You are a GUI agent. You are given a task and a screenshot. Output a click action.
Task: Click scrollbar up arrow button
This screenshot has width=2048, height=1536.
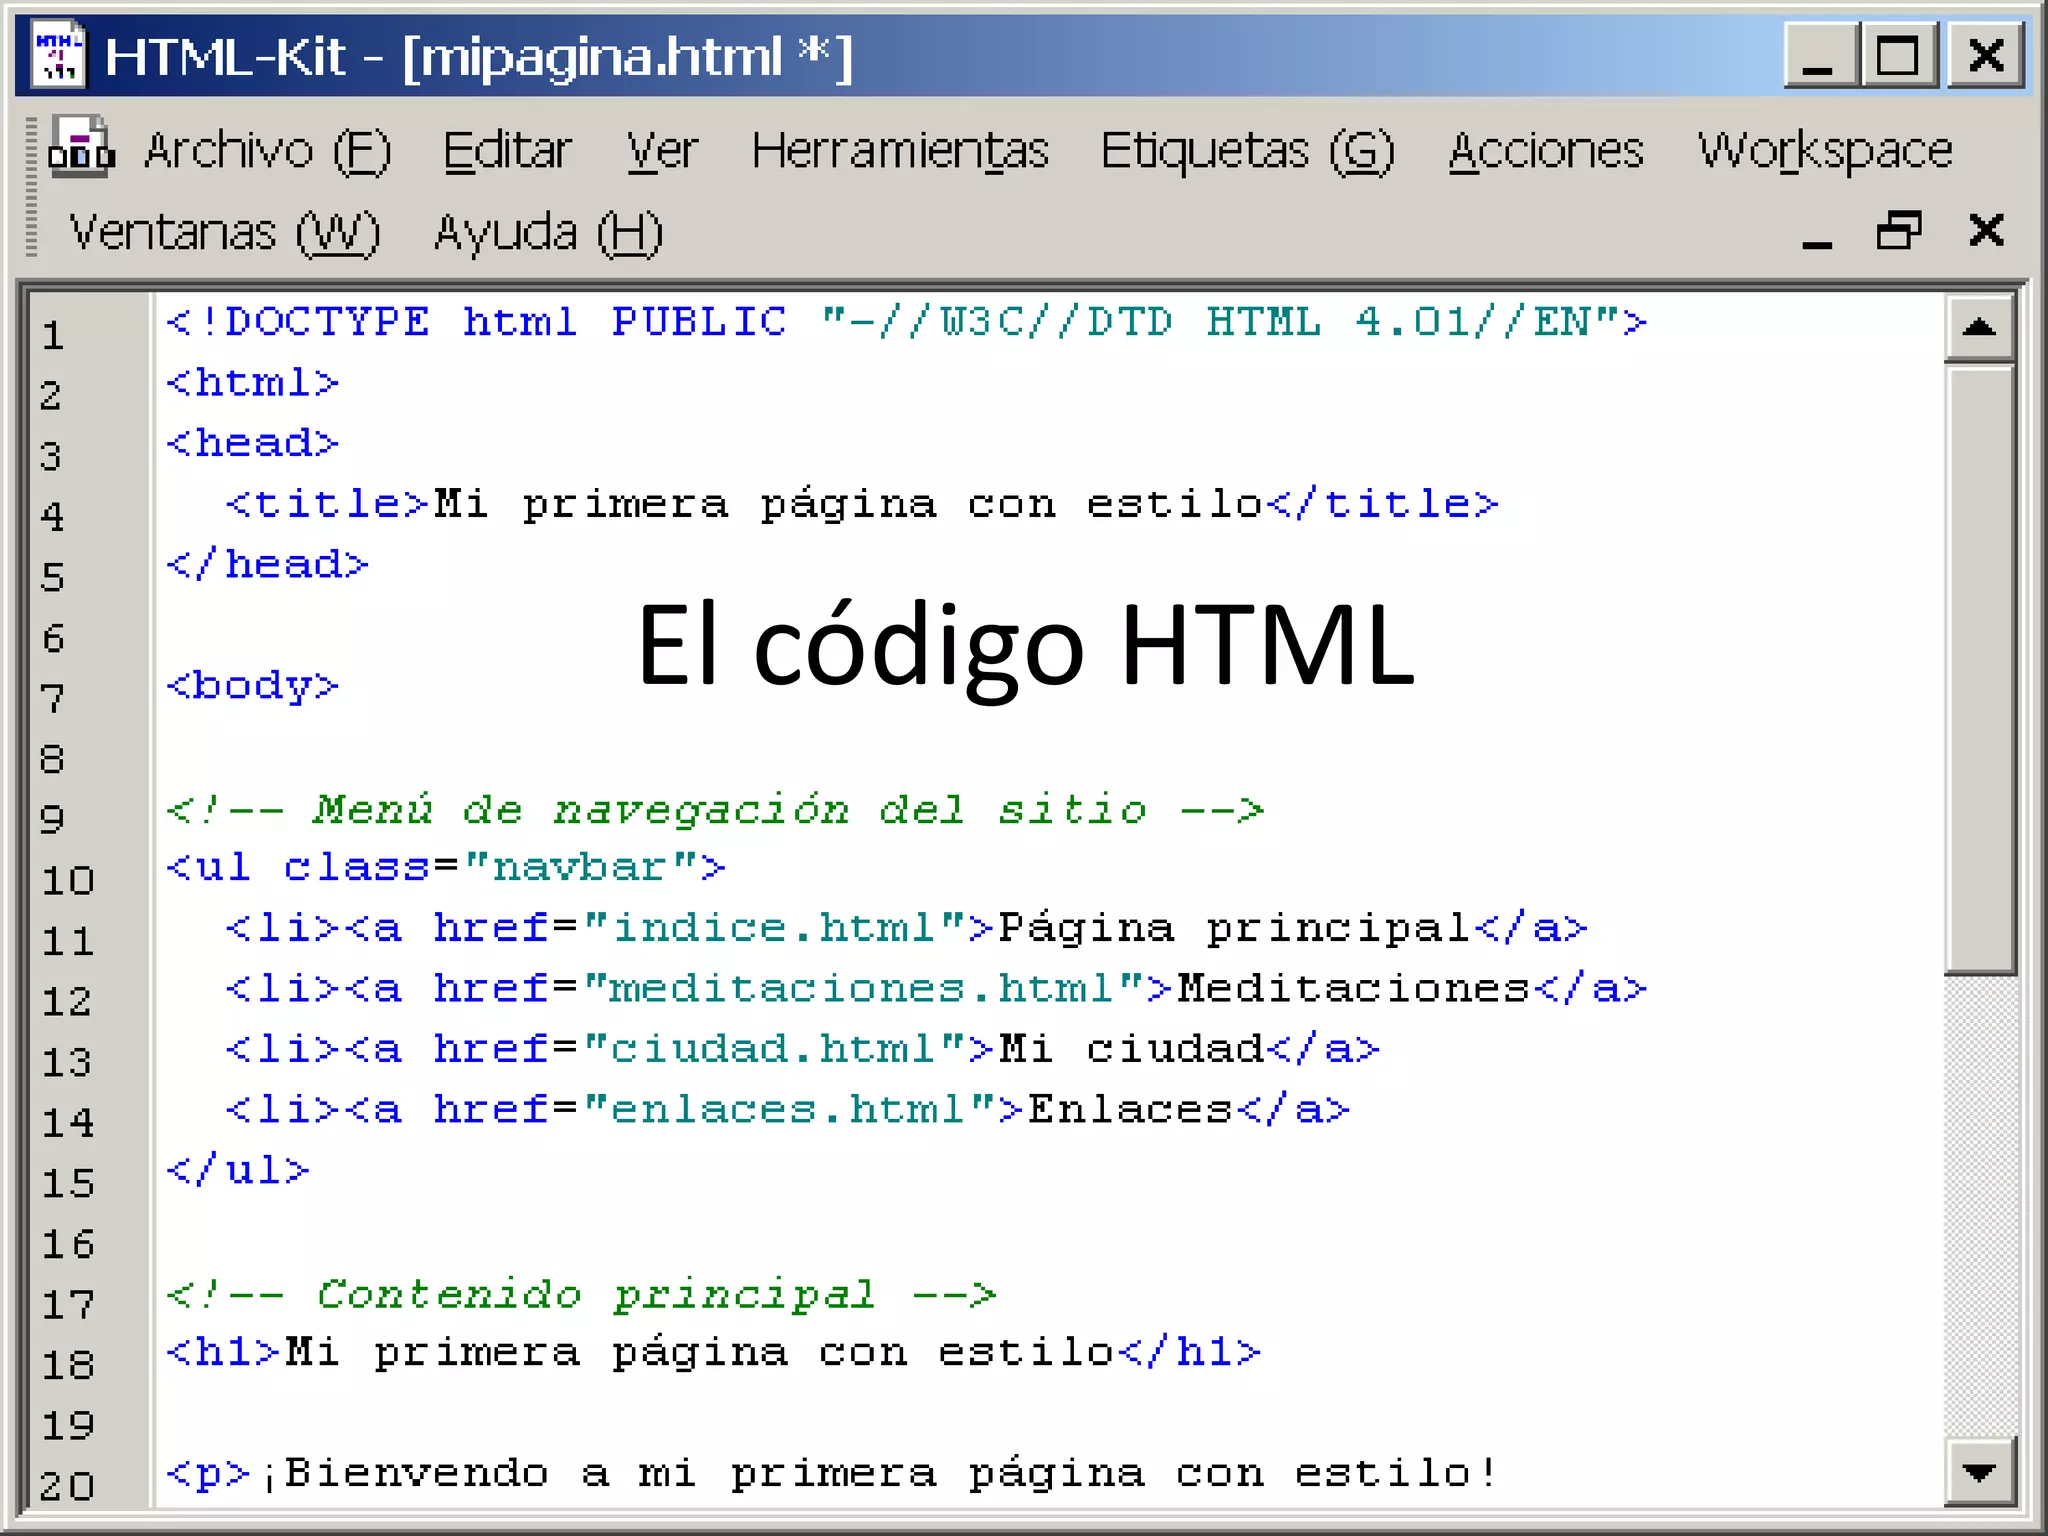pos(1979,329)
